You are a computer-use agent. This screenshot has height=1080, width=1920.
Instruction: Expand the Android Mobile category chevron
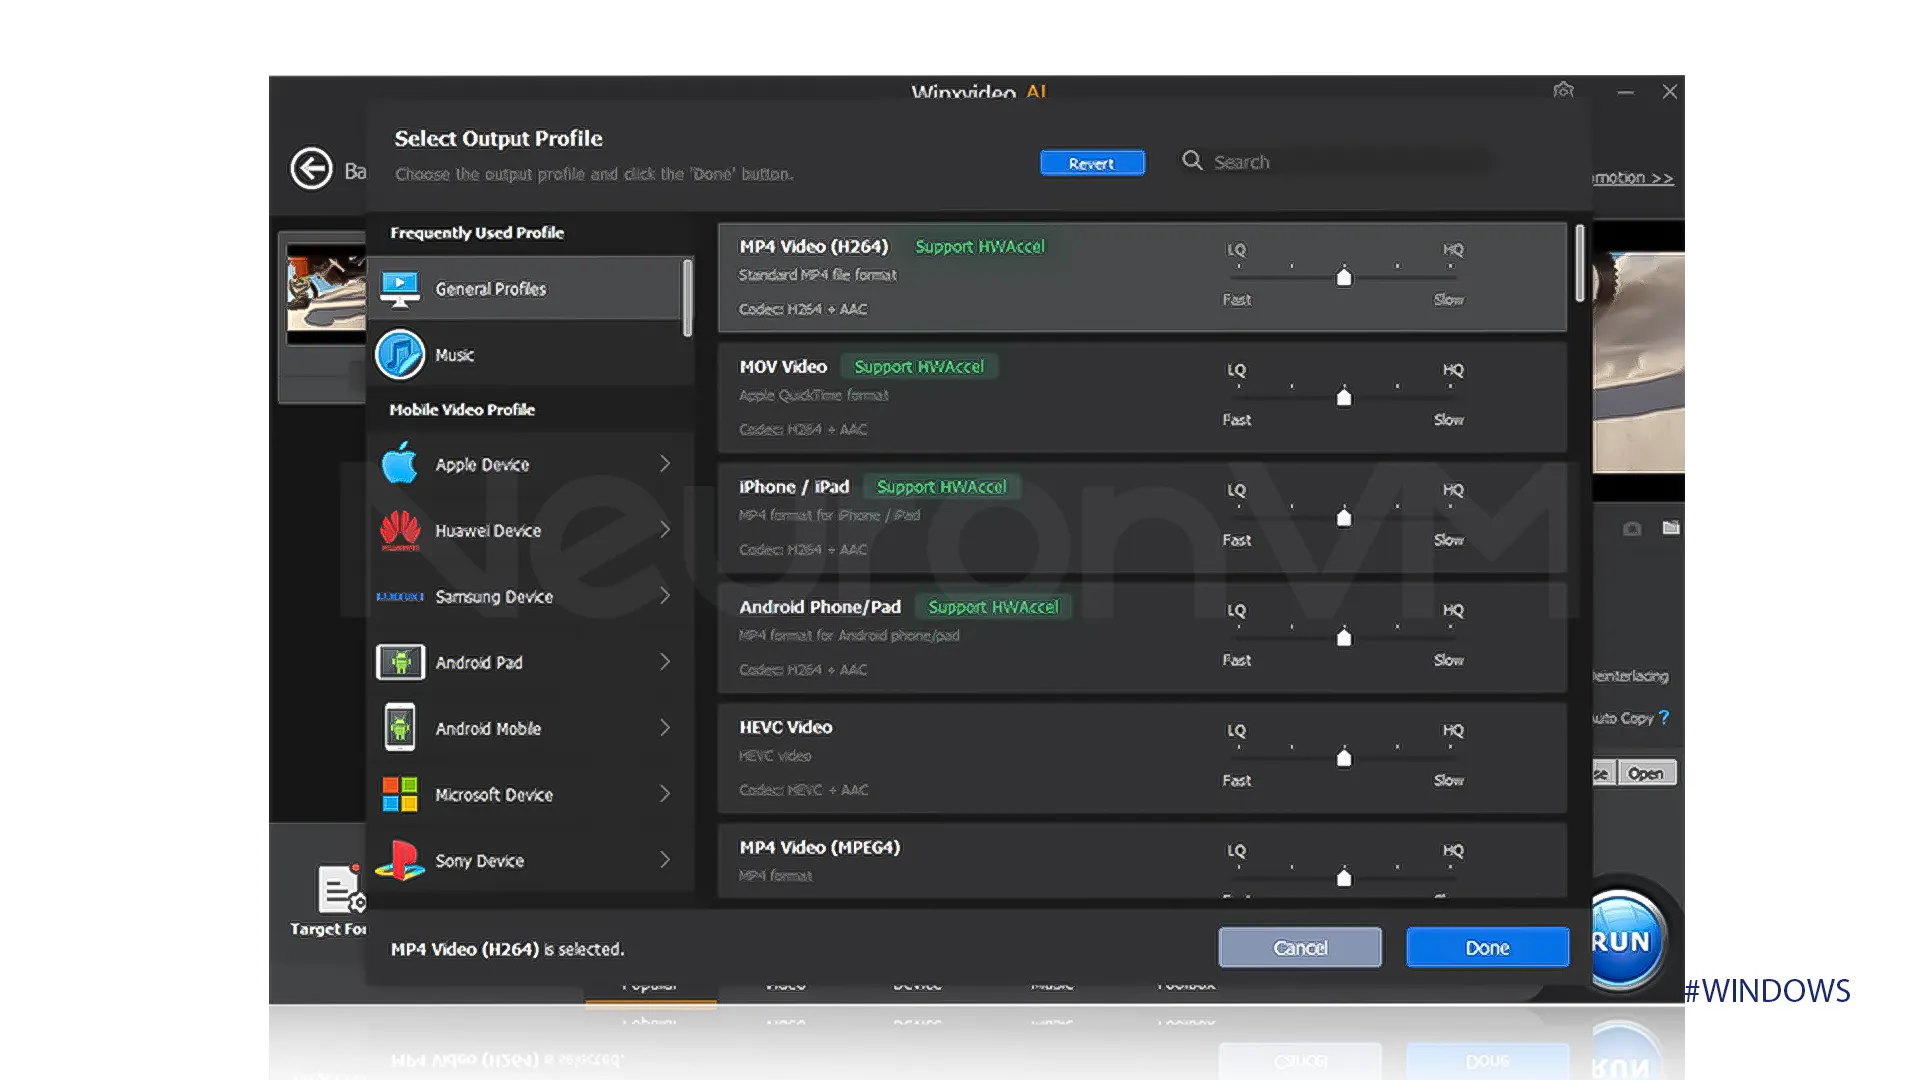[x=665, y=727]
